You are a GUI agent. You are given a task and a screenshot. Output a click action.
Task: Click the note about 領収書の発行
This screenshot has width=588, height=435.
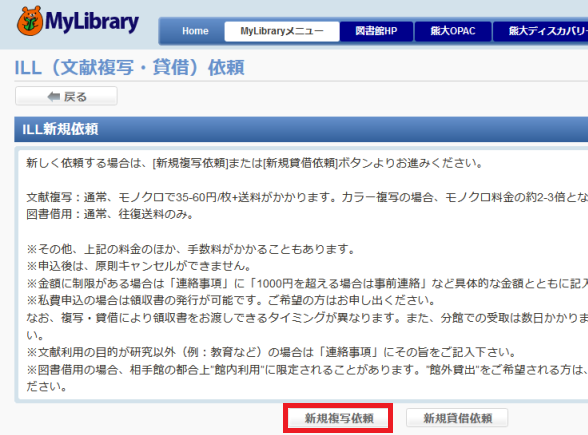[x=231, y=300]
